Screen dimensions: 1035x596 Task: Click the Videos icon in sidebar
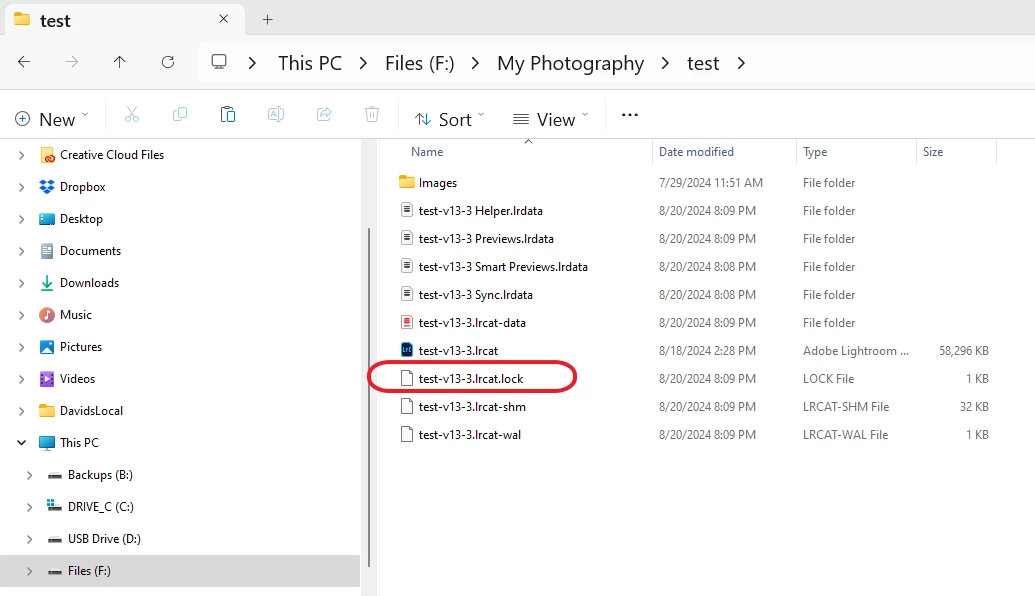[x=47, y=379]
